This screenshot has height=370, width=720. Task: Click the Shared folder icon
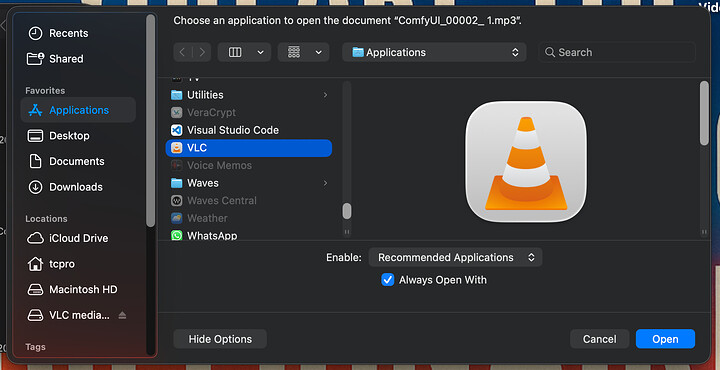35,59
